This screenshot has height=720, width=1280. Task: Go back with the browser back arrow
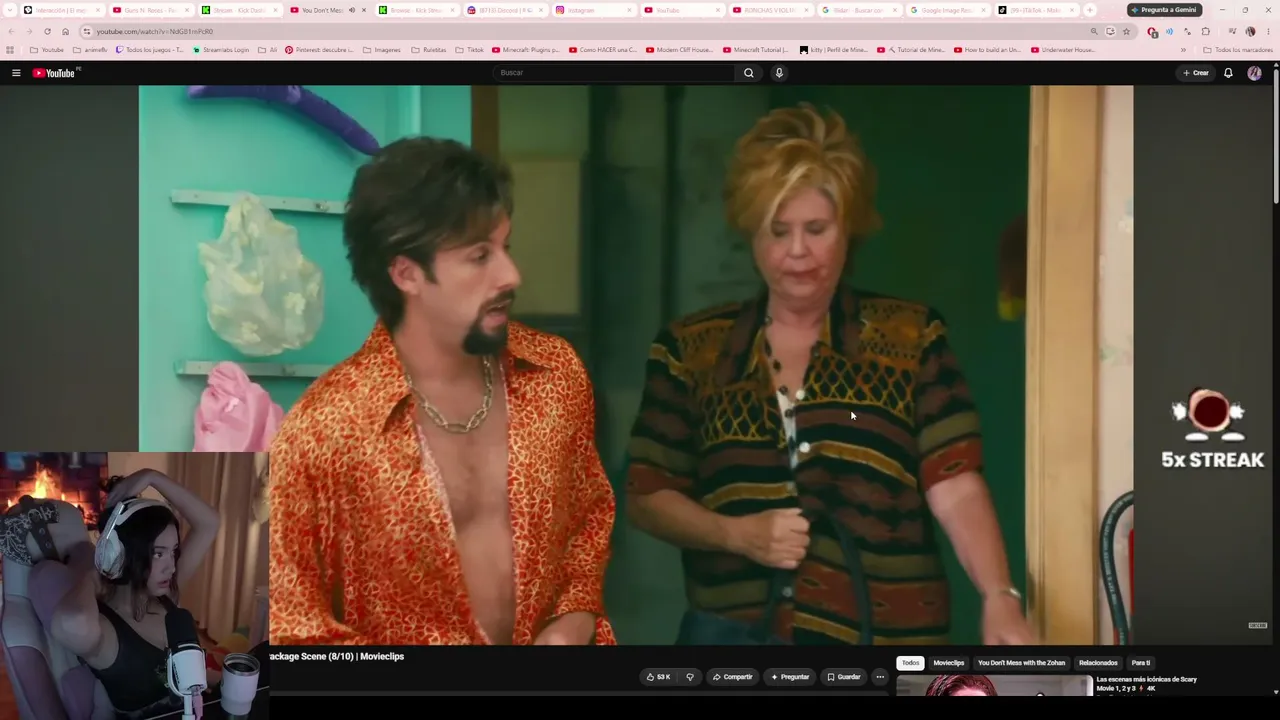click(x=11, y=31)
